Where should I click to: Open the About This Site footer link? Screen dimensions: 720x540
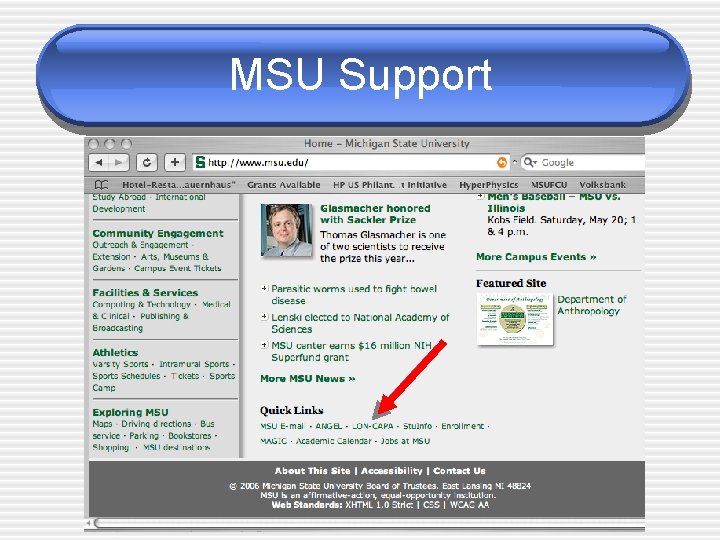312,471
